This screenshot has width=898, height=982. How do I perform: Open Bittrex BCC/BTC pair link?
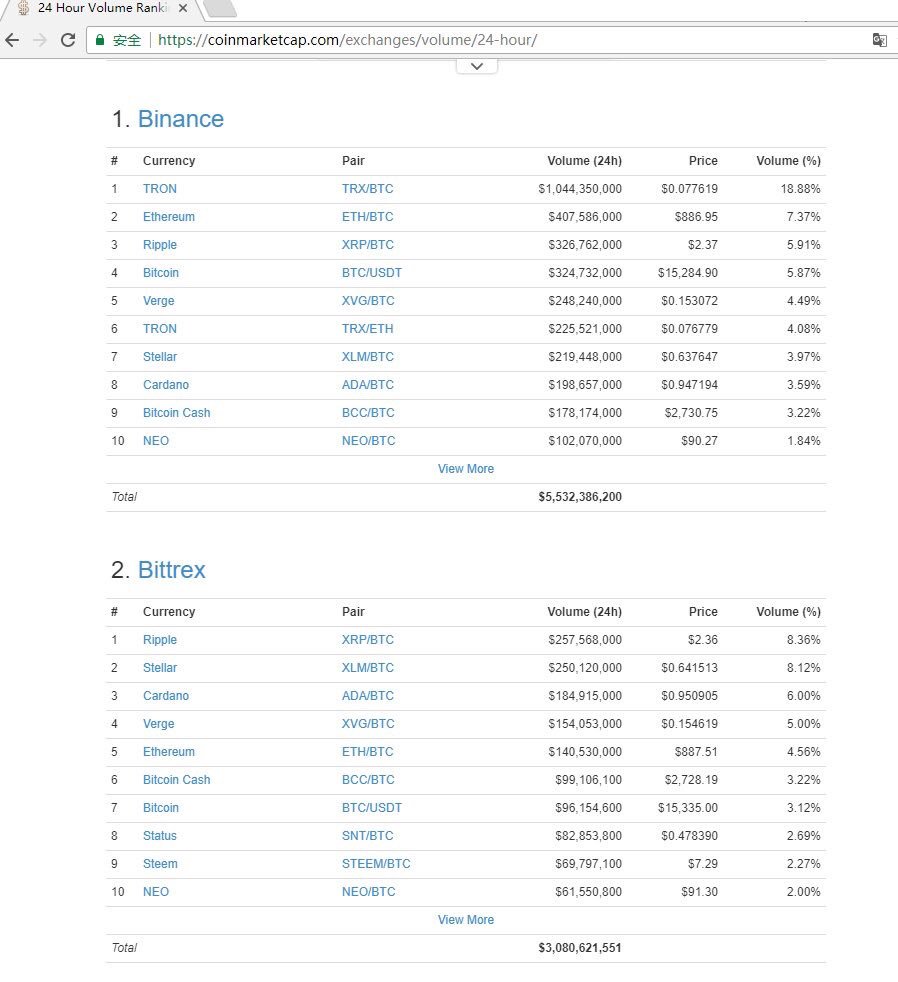point(368,780)
